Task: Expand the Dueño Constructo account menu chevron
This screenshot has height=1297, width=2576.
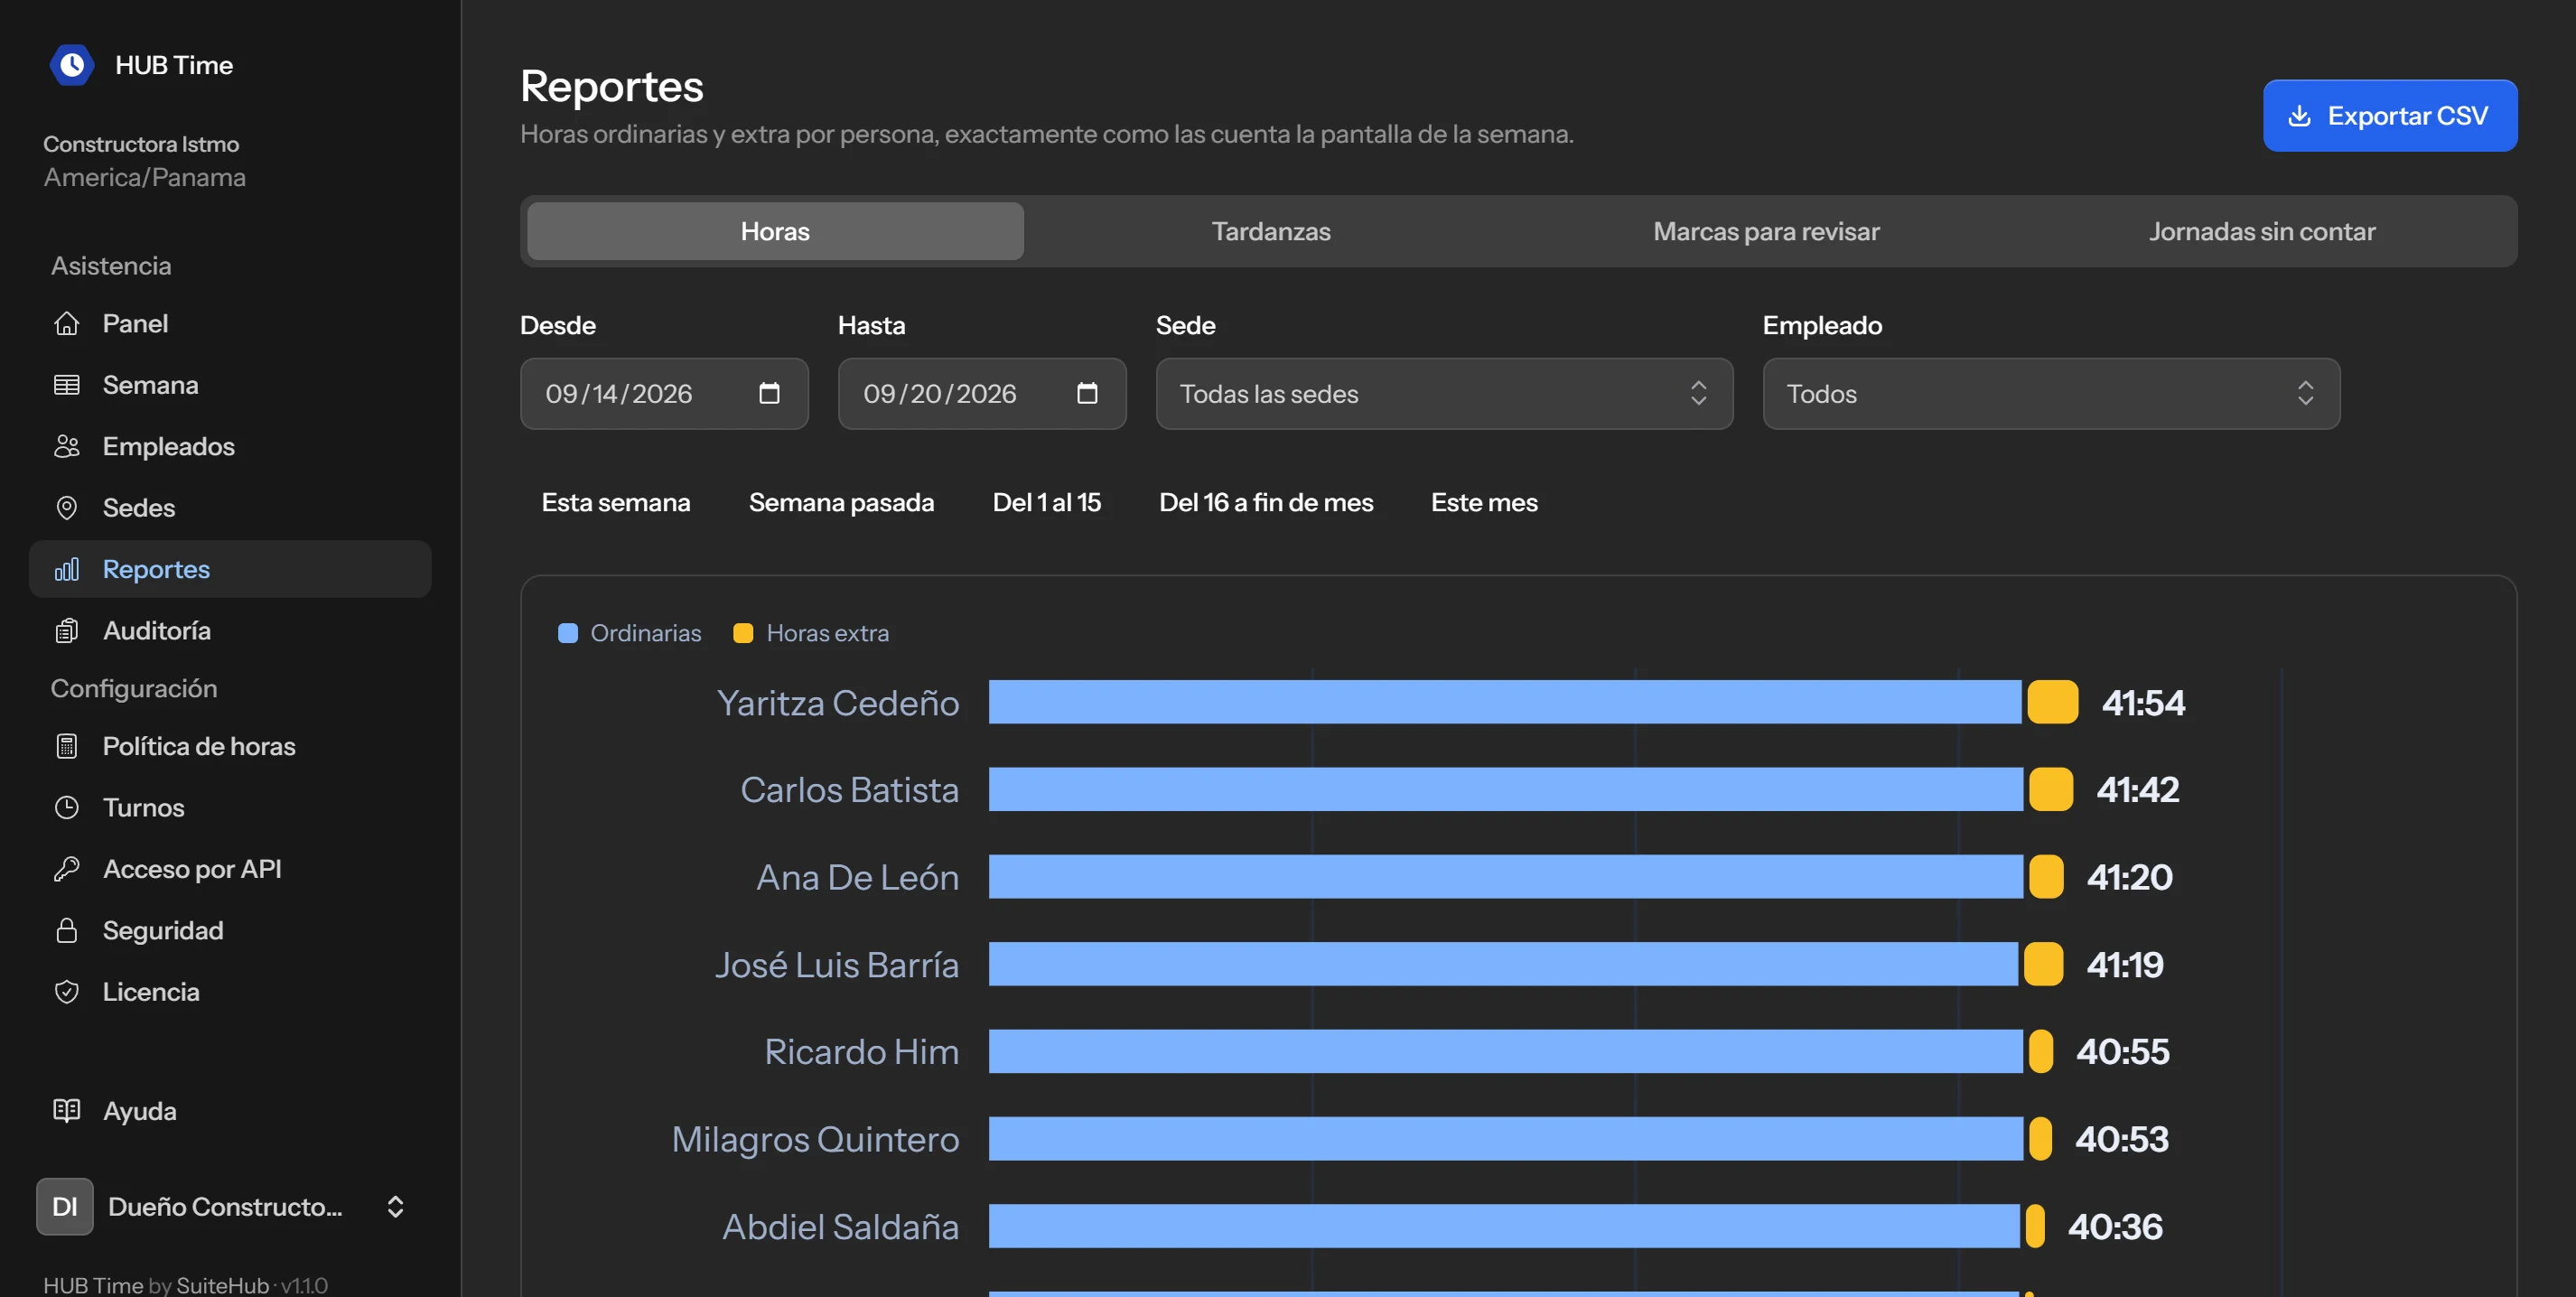Action: point(395,1207)
